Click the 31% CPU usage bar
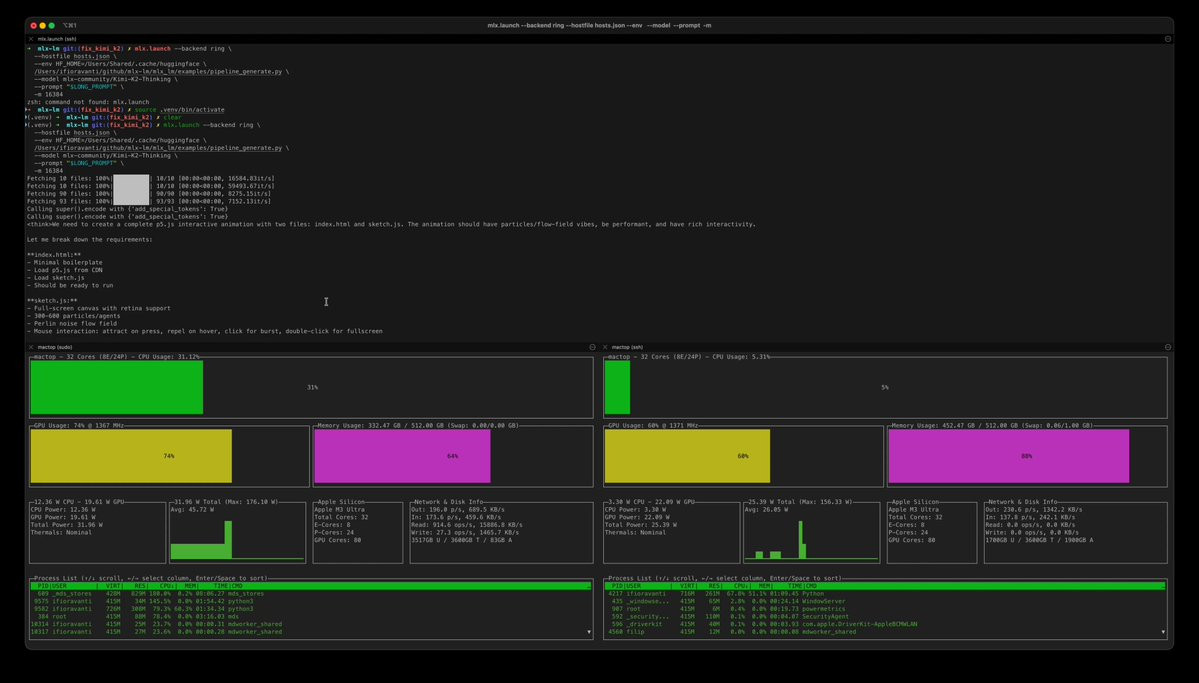This screenshot has width=1199, height=683. 117,387
